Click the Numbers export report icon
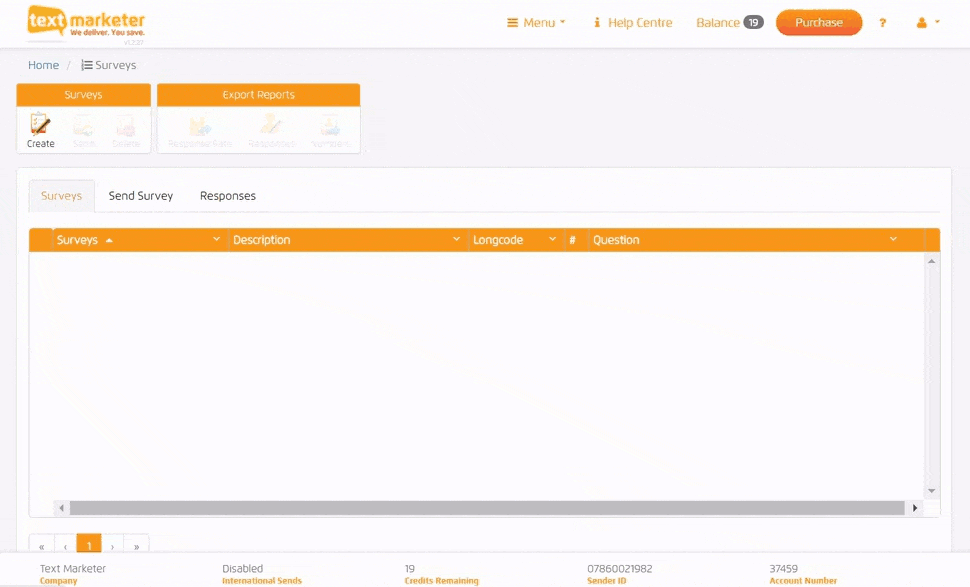The height and width of the screenshot is (587, 970). [330, 126]
